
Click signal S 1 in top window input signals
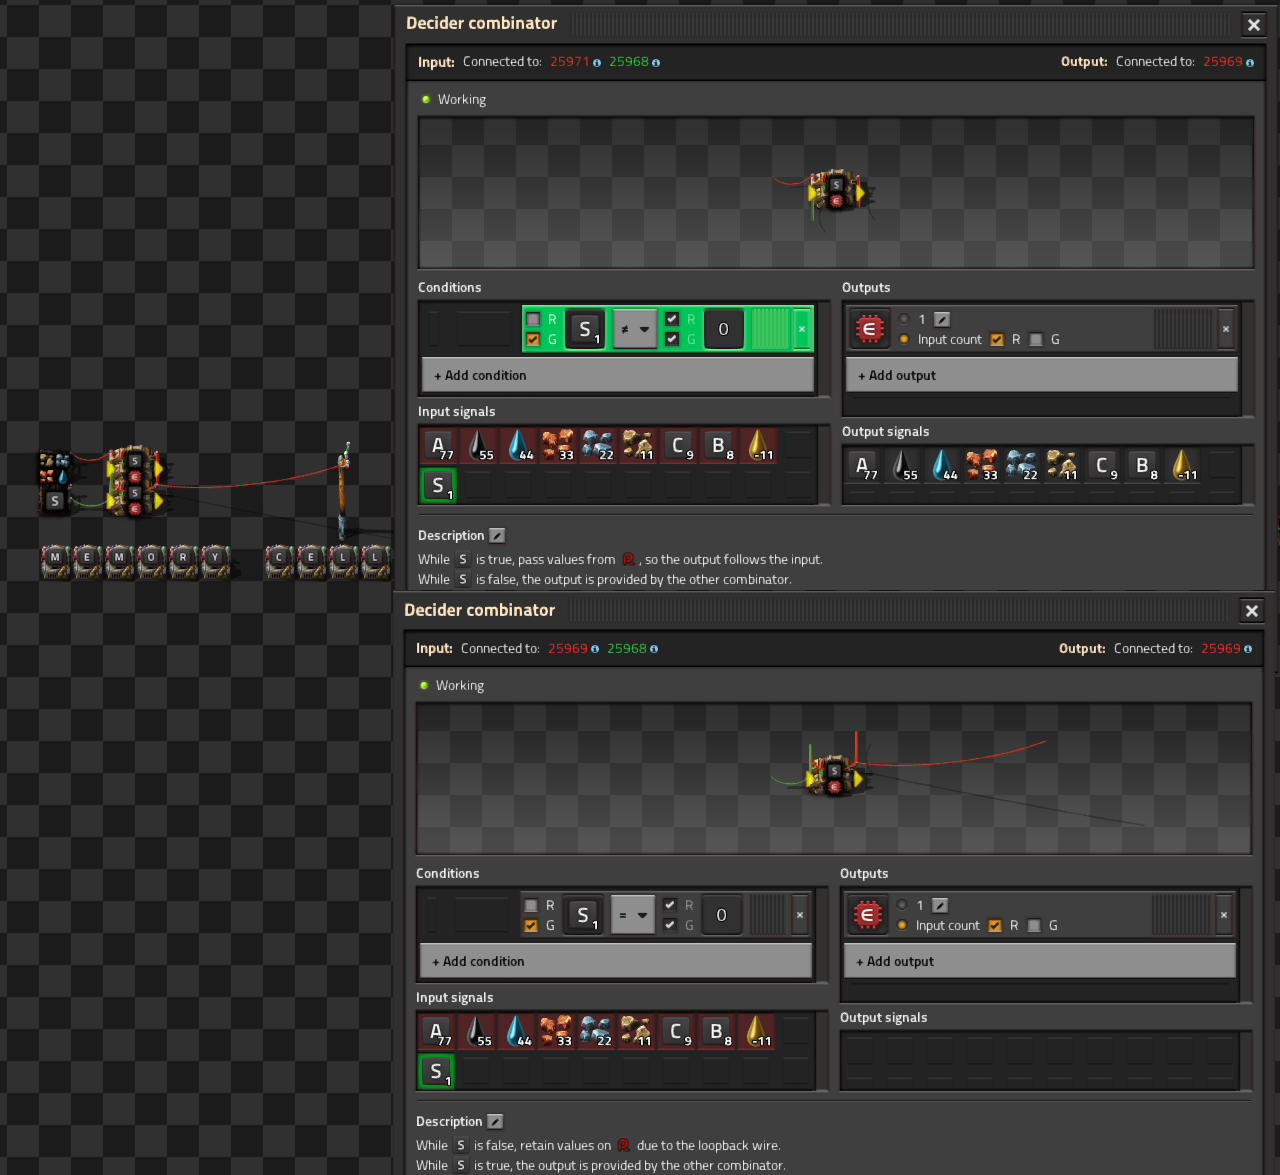click(x=439, y=485)
